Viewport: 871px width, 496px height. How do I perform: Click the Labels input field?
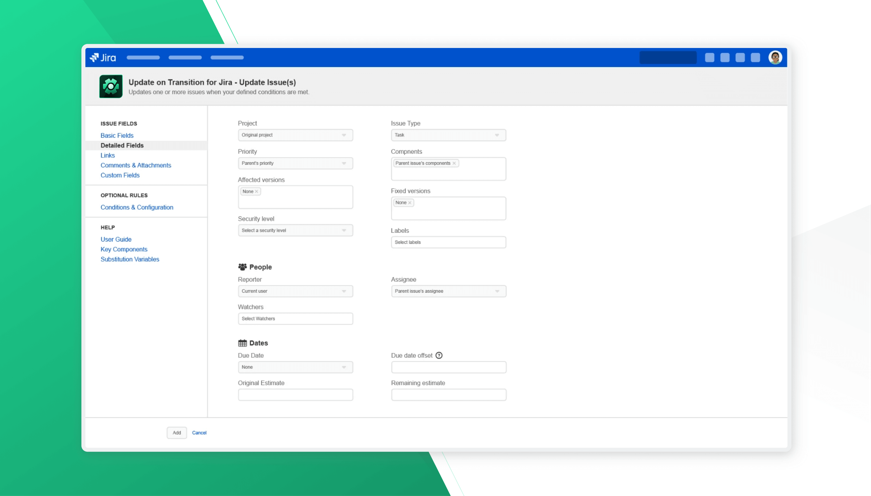448,242
